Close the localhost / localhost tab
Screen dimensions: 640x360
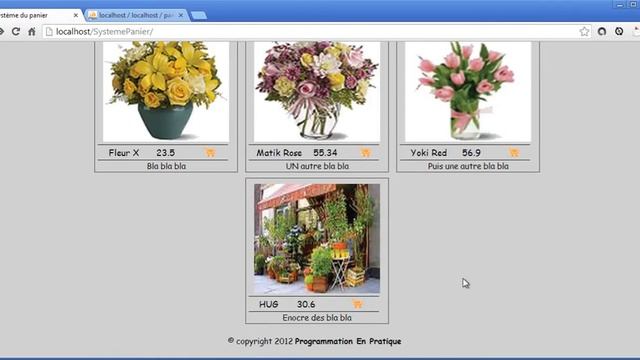click(x=181, y=15)
